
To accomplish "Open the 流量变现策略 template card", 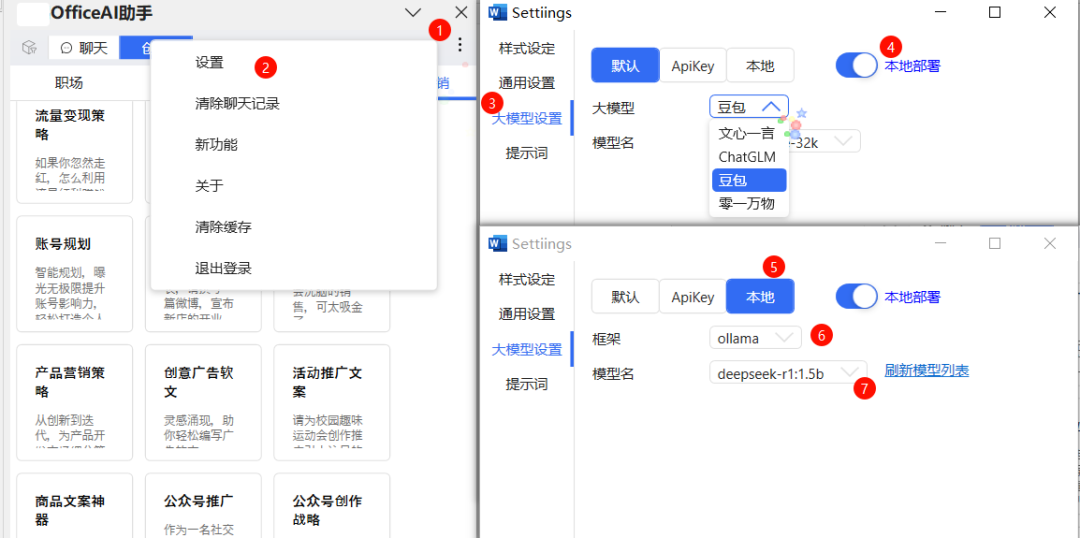I will (74, 152).
